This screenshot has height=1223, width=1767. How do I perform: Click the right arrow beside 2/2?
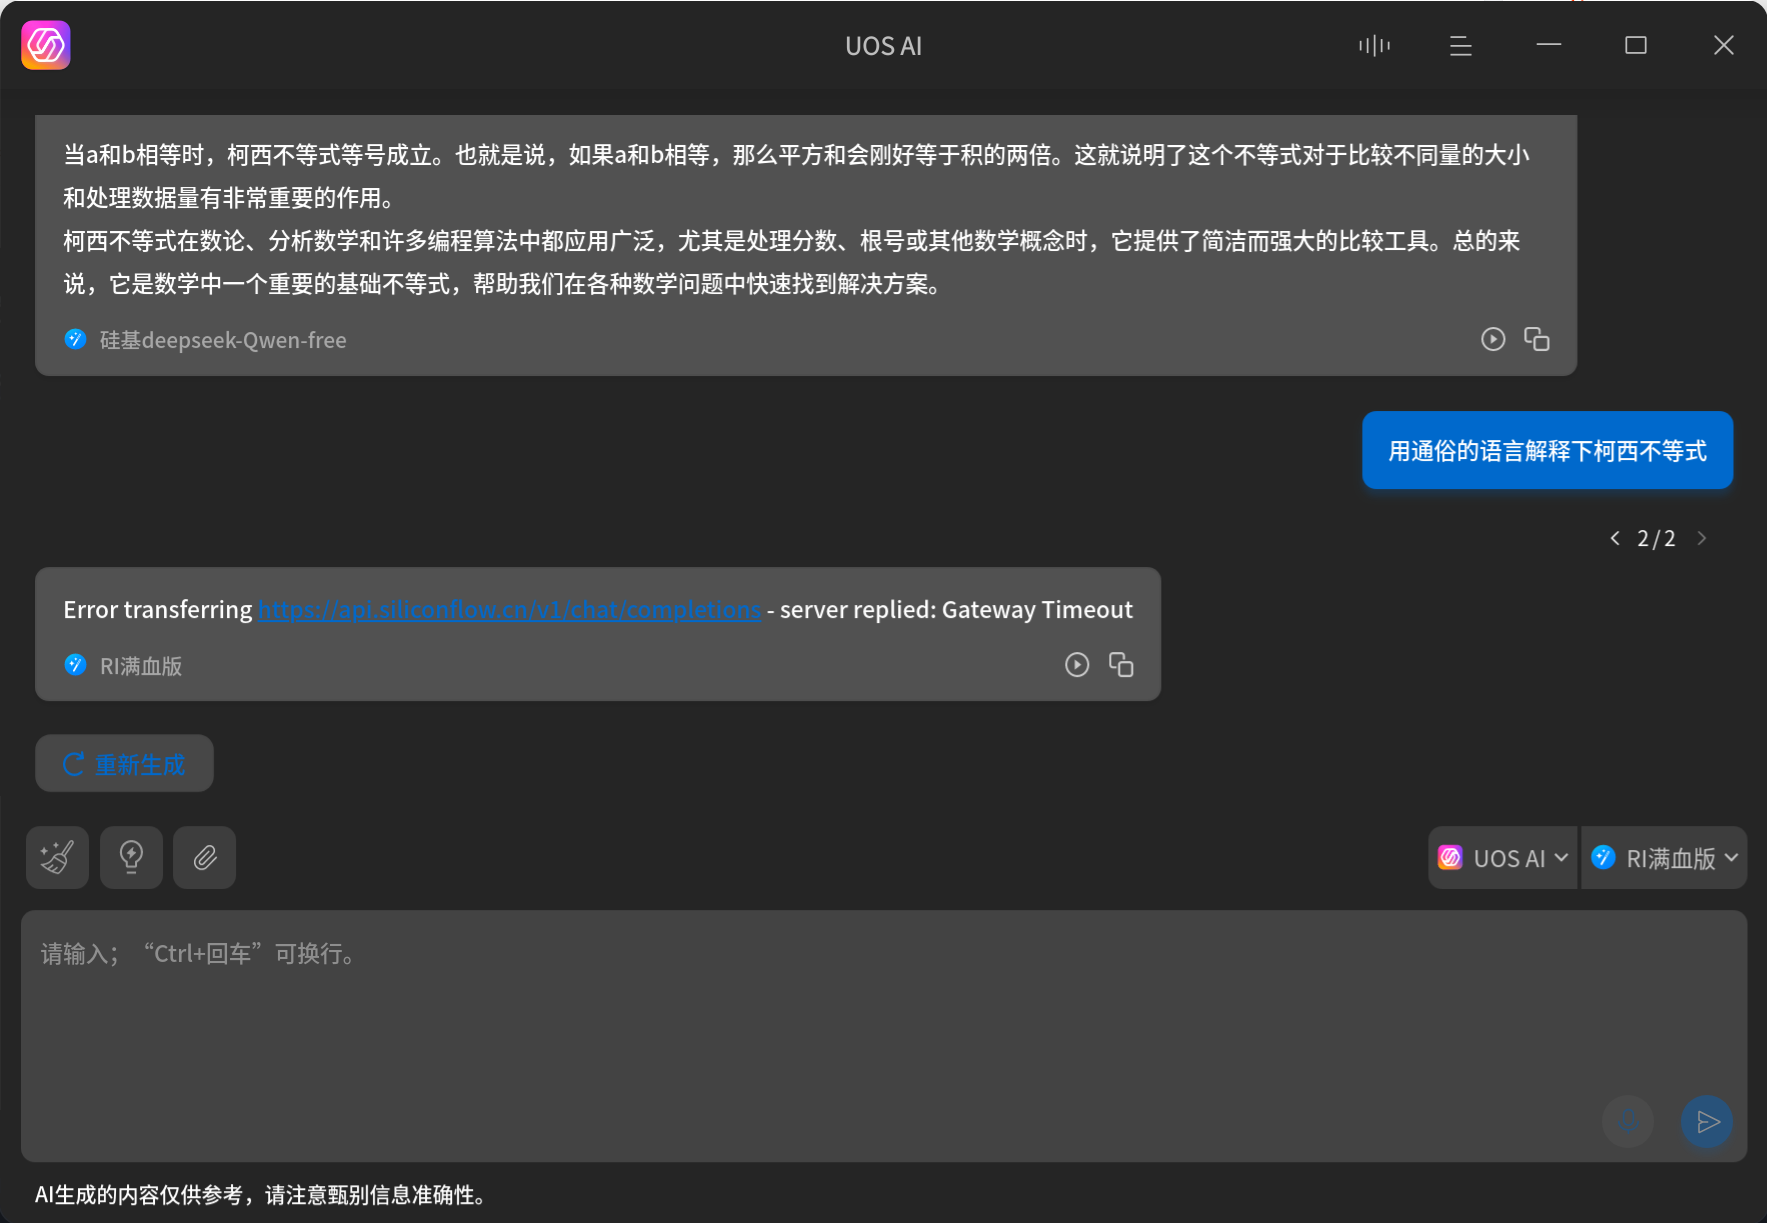tap(1703, 538)
